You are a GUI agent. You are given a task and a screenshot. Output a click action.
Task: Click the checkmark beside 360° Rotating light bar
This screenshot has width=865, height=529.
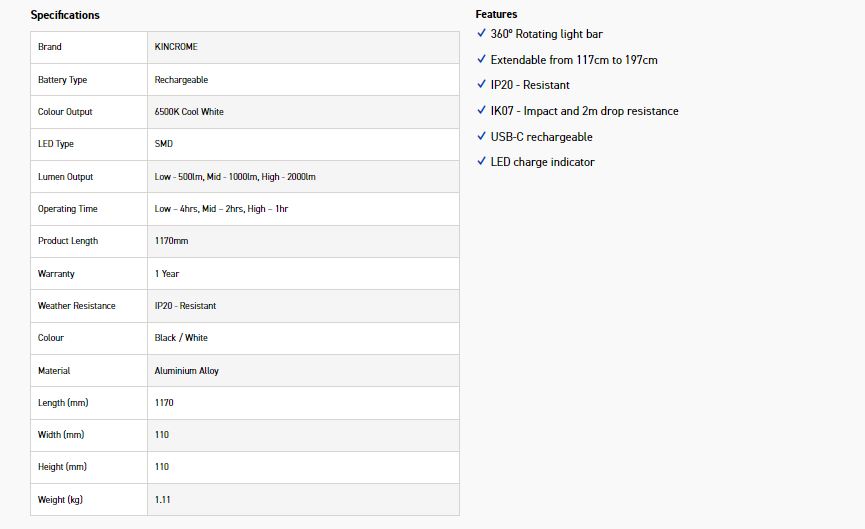482,34
